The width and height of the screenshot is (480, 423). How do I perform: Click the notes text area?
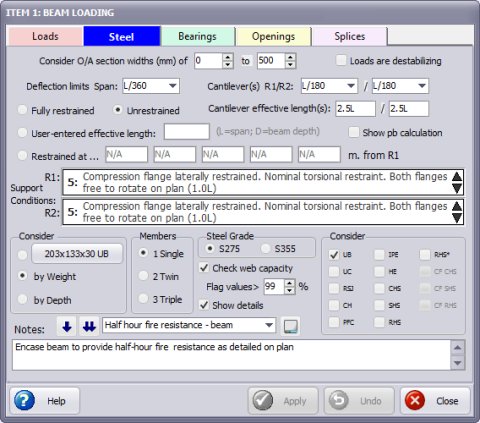[x=232, y=355]
